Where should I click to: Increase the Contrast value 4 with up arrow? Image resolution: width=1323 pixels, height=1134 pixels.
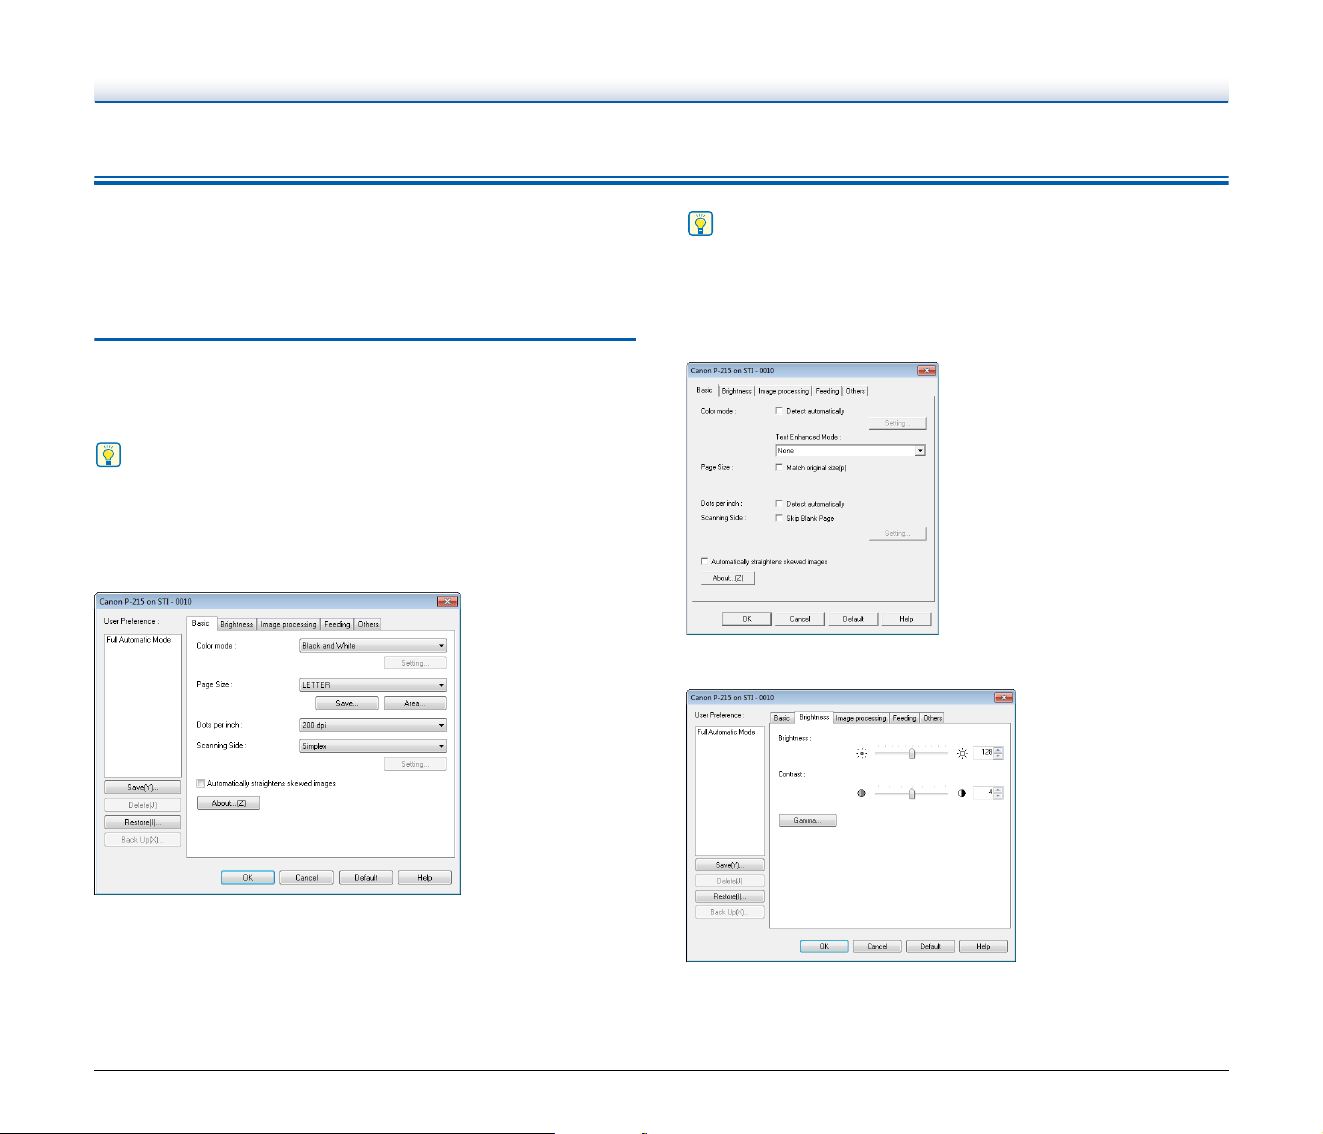tap(998, 790)
